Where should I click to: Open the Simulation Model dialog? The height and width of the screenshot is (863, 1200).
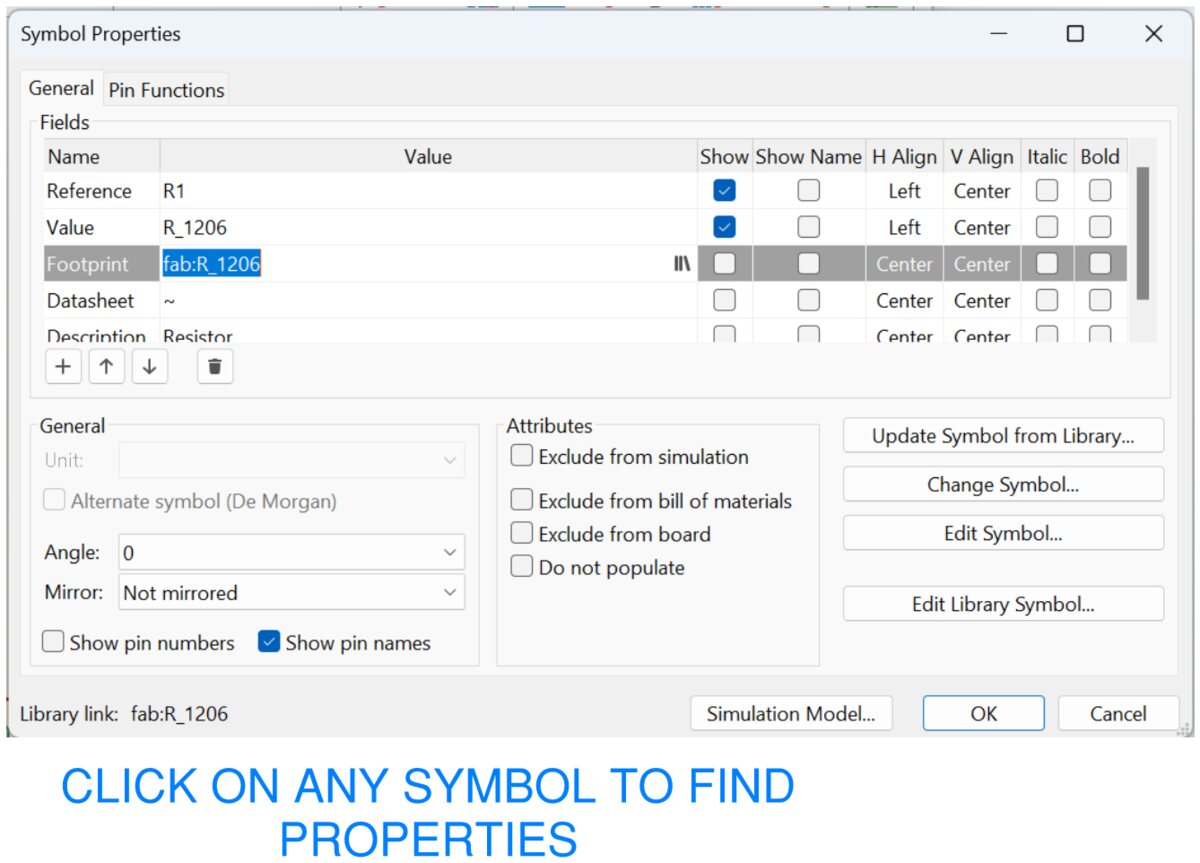[791, 713]
